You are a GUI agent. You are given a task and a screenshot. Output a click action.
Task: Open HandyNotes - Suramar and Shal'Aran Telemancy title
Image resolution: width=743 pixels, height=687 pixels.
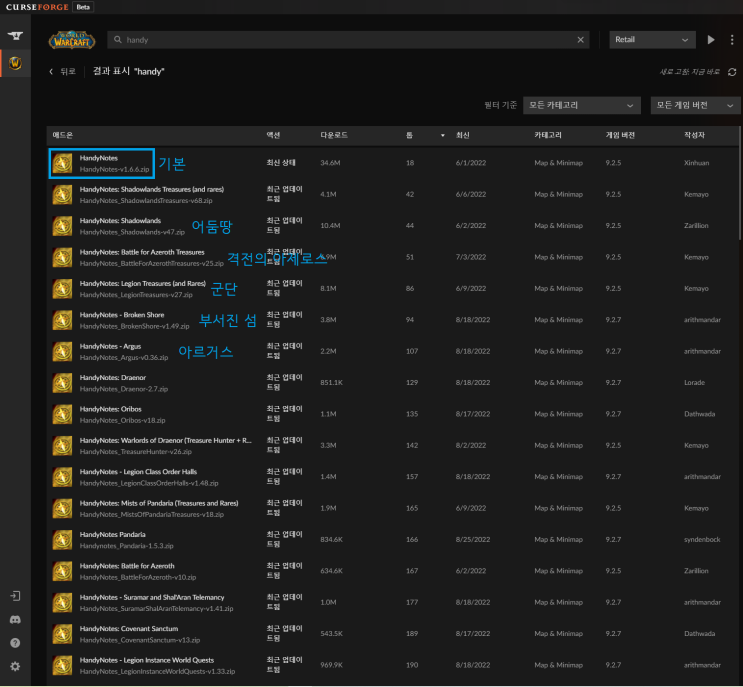tap(152, 597)
